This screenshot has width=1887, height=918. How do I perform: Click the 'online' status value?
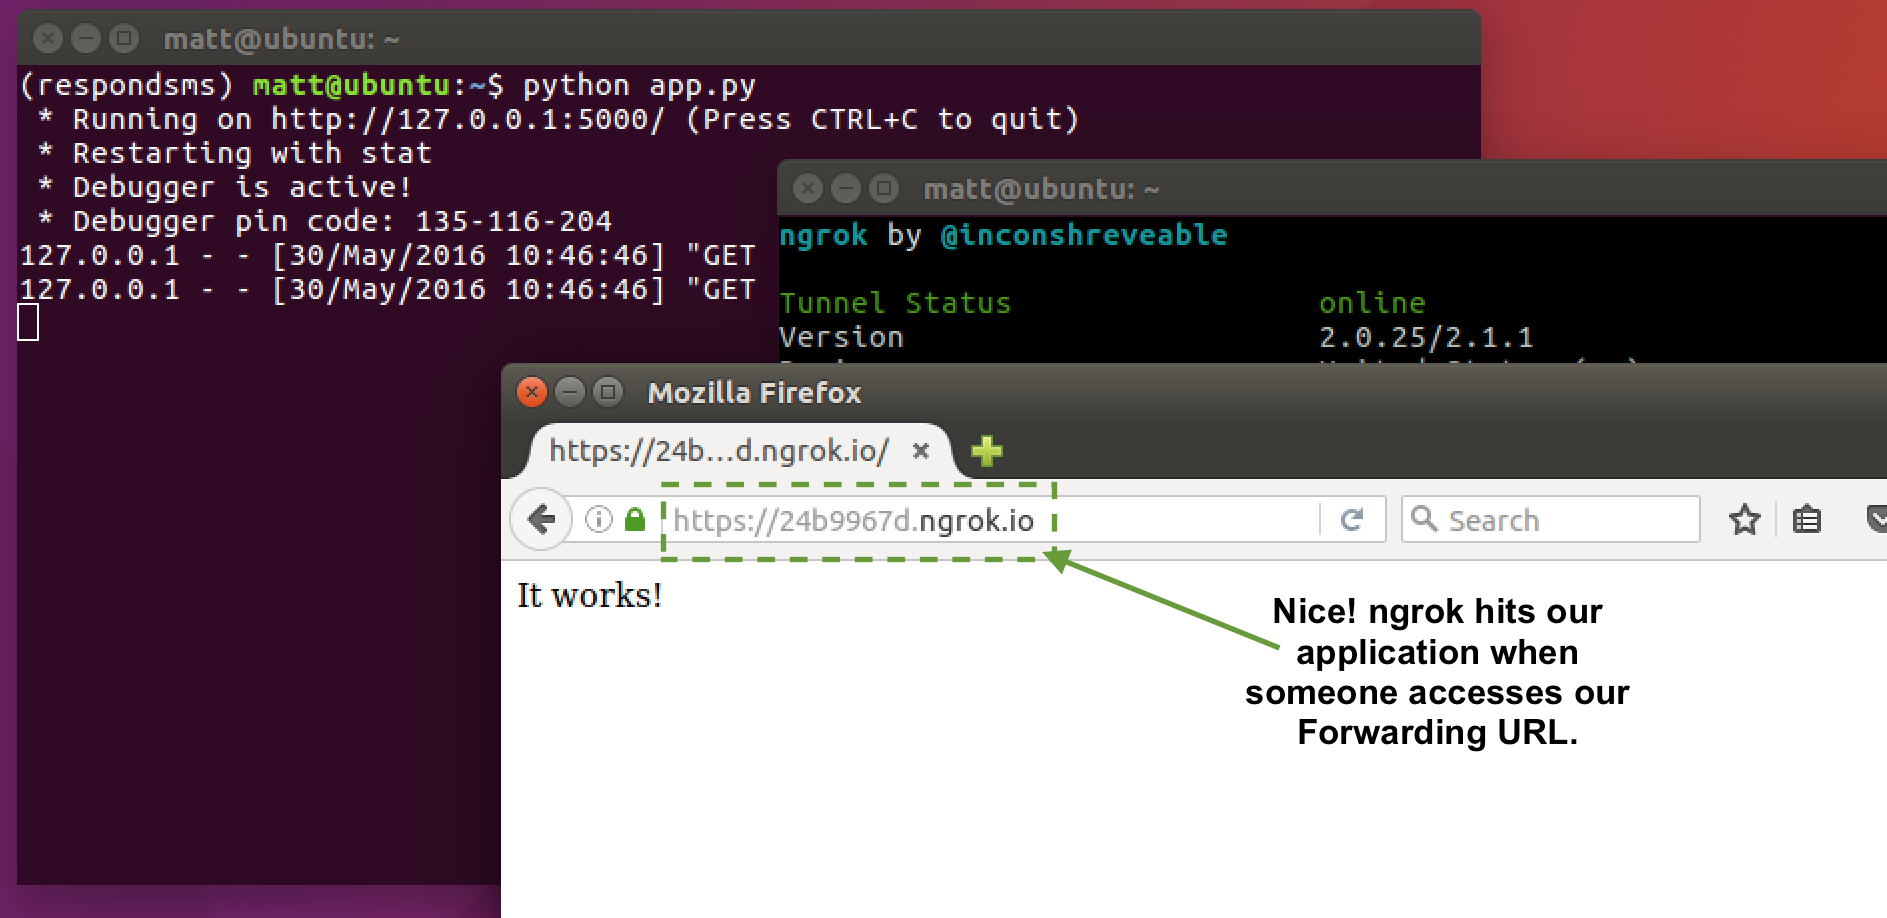[1372, 303]
